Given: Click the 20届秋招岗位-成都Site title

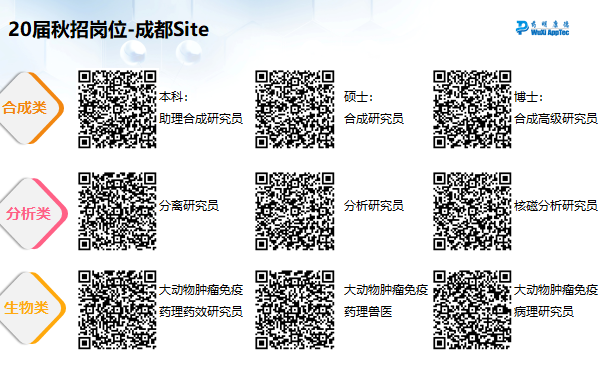Looking at the screenshot, I should tap(108, 30).
